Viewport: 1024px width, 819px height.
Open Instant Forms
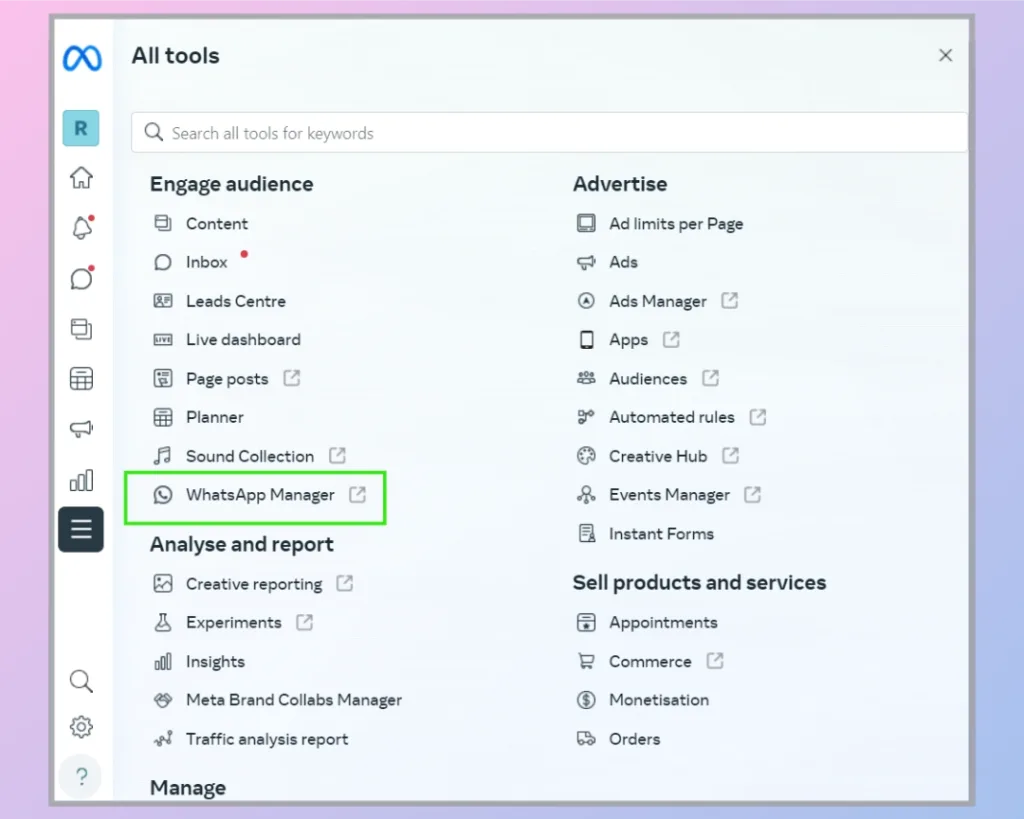[661, 534]
